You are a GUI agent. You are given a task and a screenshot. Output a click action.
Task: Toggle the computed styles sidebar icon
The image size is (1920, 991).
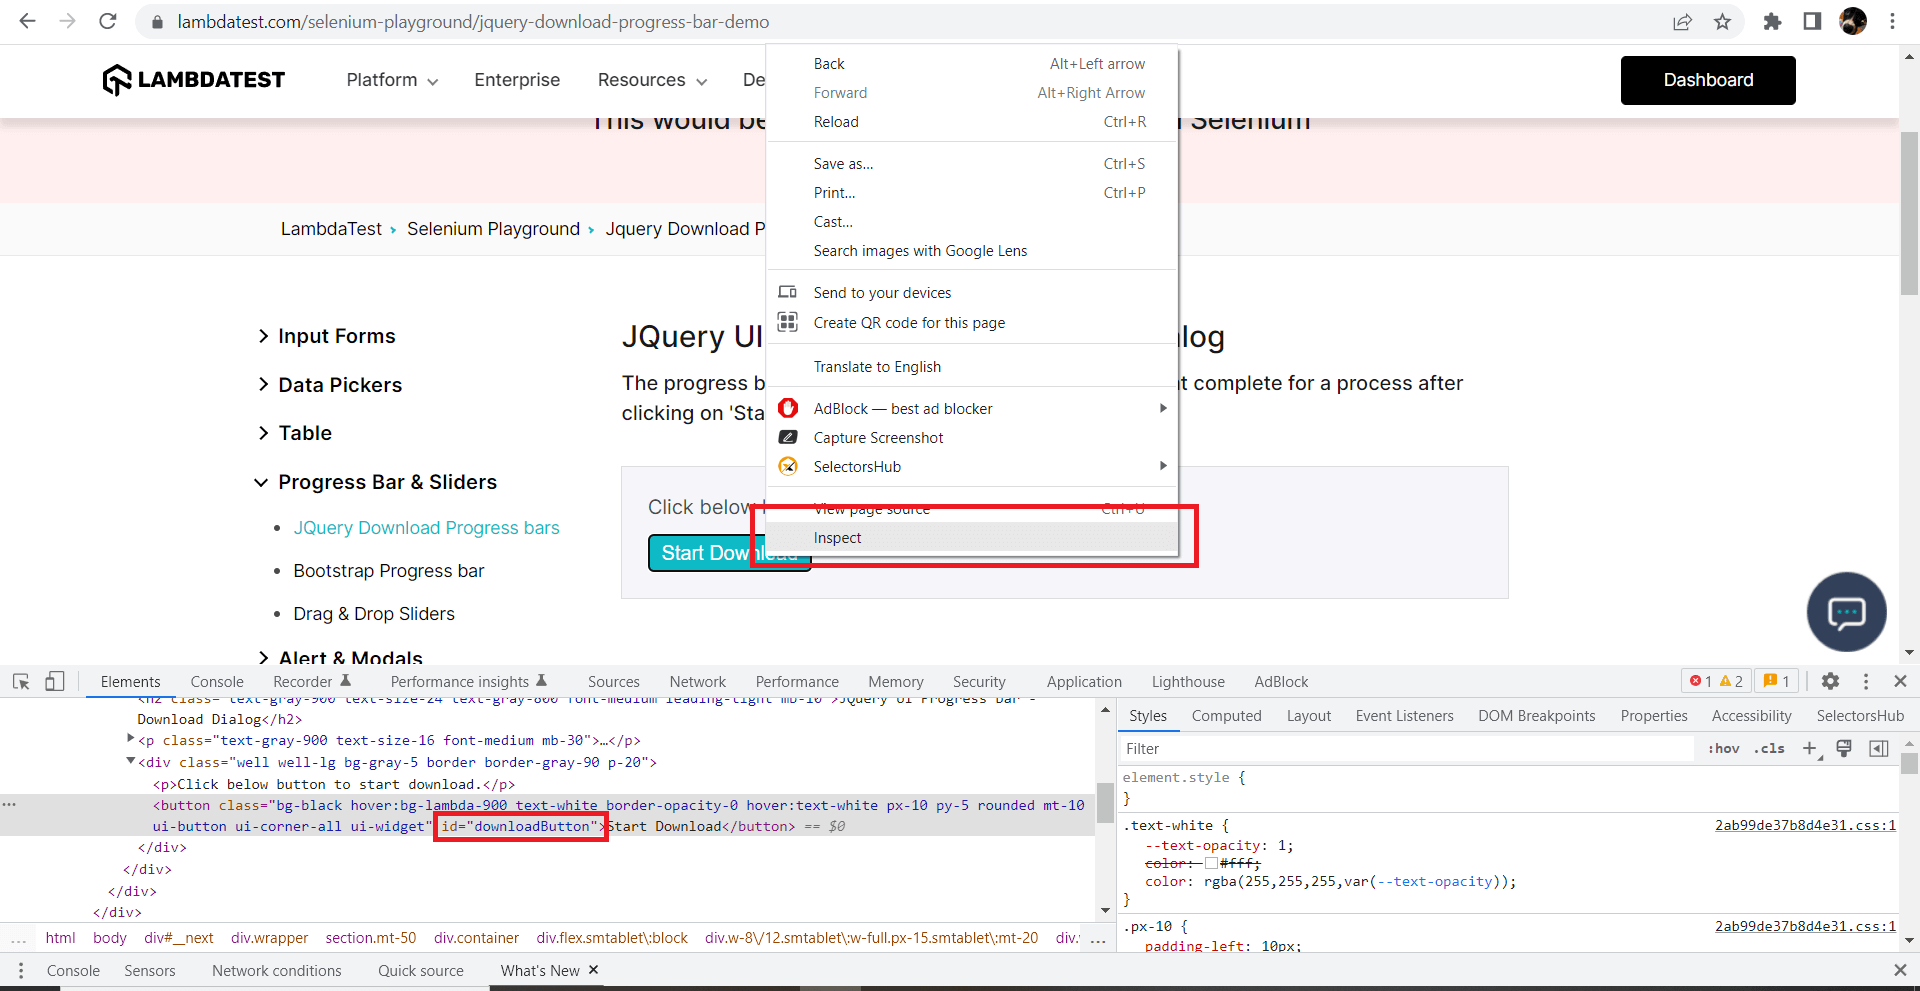pyautogui.click(x=1879, y=748)
